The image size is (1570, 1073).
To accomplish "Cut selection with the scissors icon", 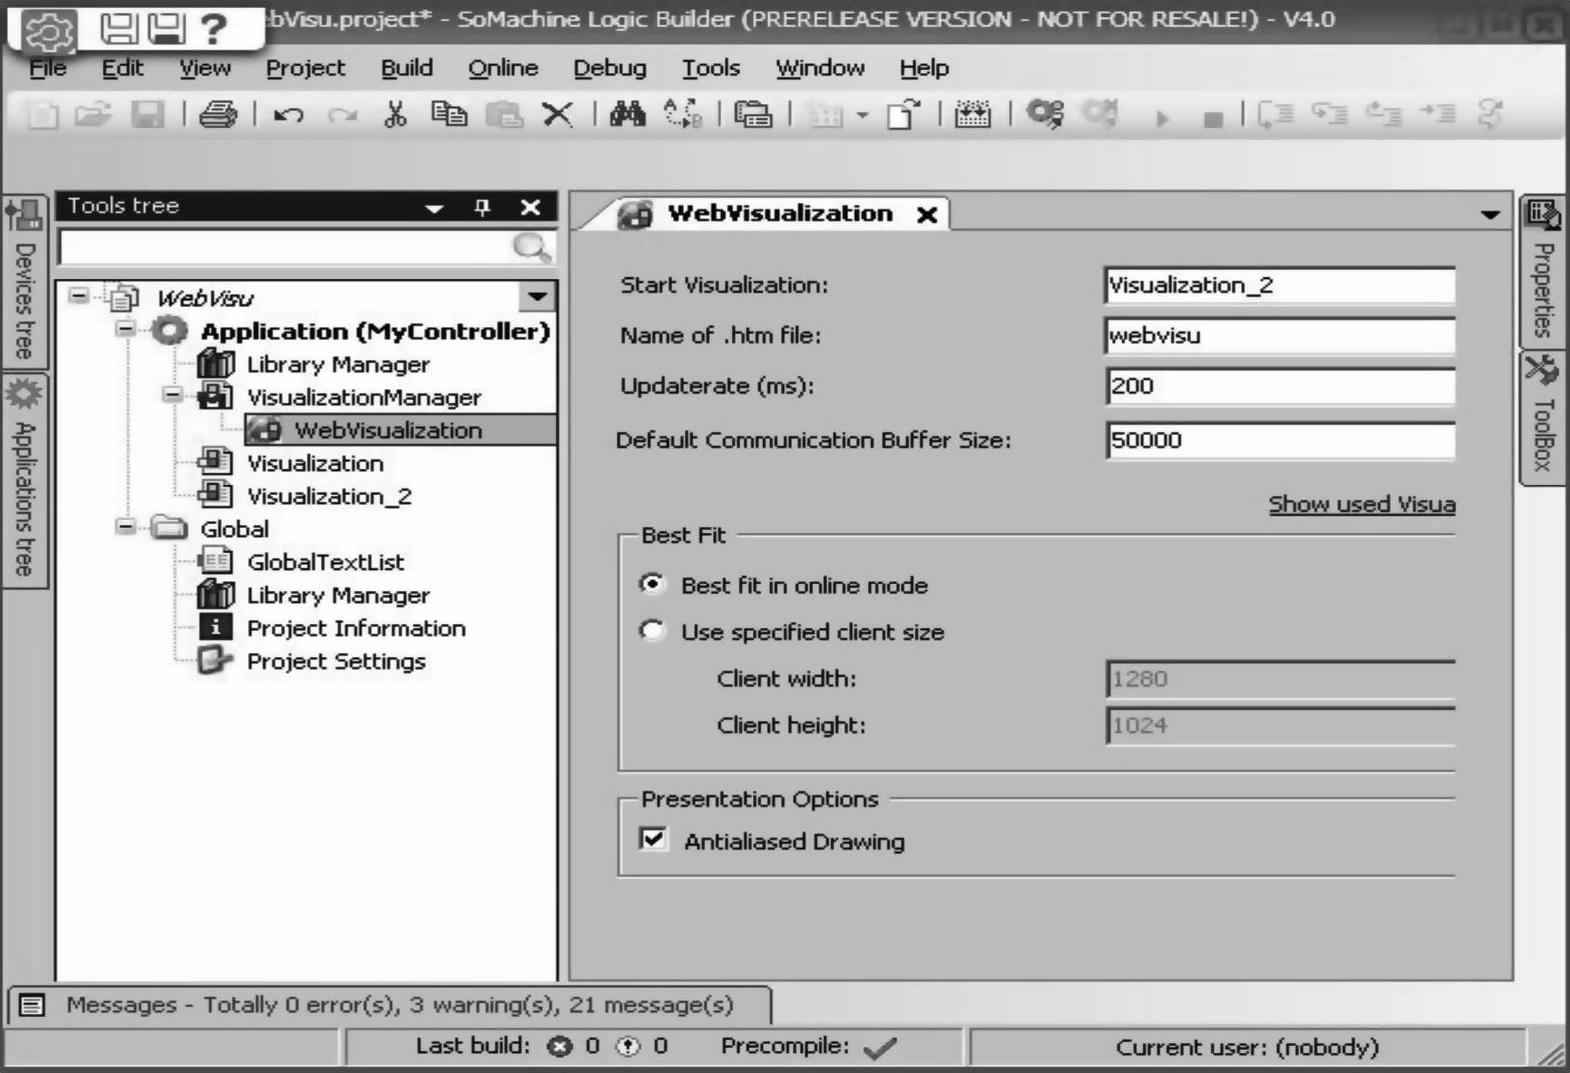I will point(395,115).
